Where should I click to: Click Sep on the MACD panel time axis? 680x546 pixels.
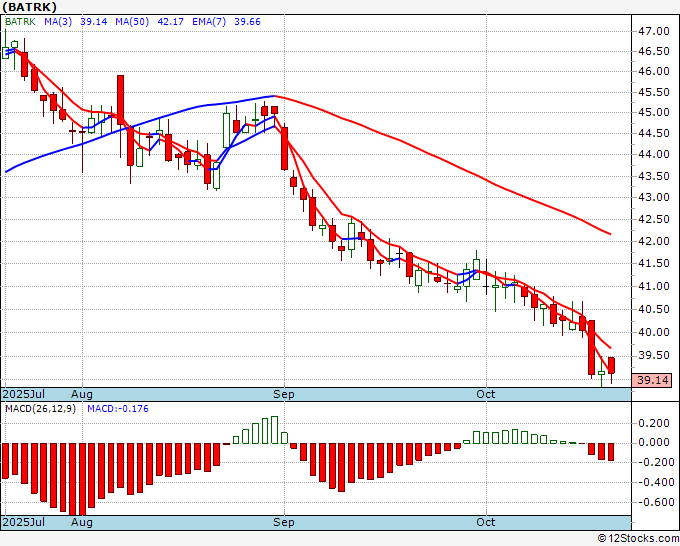pyautogui.click(x=285, y=522)
